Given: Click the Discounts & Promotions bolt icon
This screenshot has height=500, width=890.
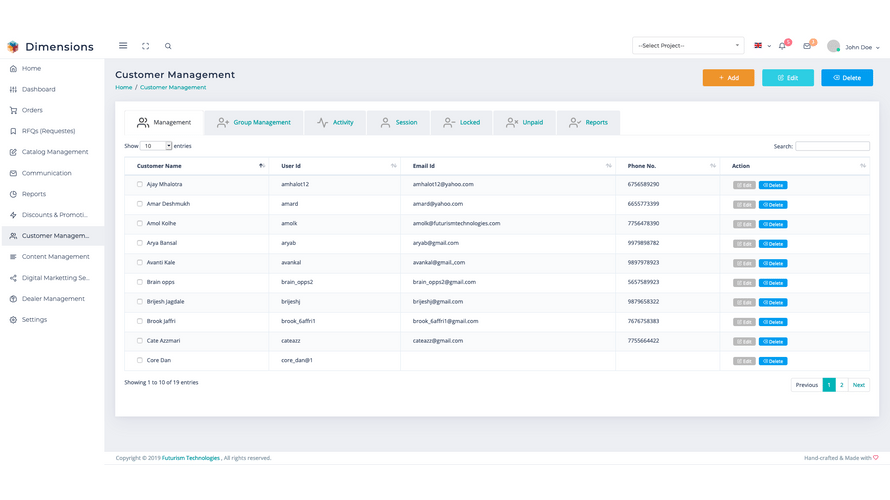Looking at the screenshot, I should click(x=13, y=215).
